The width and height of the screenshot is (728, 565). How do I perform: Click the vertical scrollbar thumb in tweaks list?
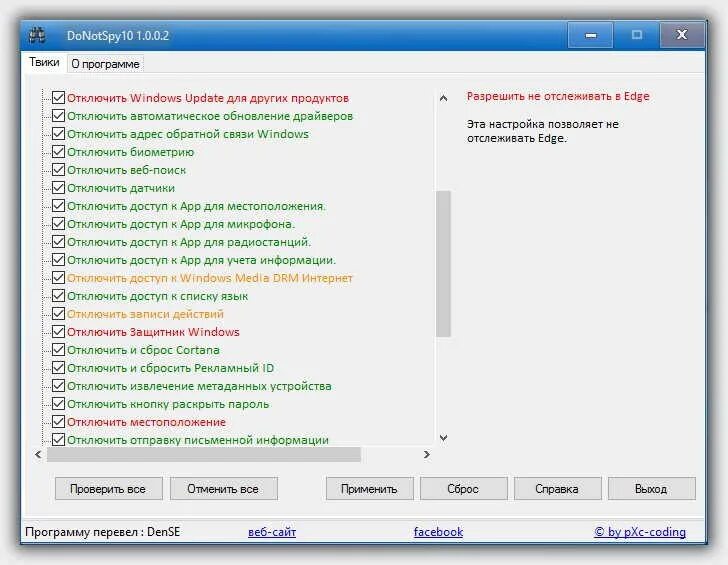pos(443,263)
